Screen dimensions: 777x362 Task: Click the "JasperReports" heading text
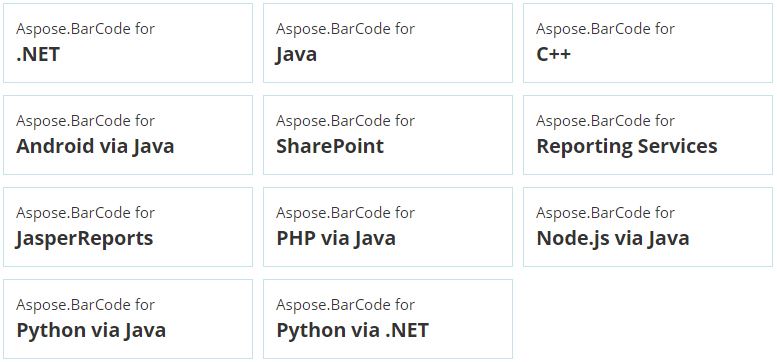[x=85, y=239]
